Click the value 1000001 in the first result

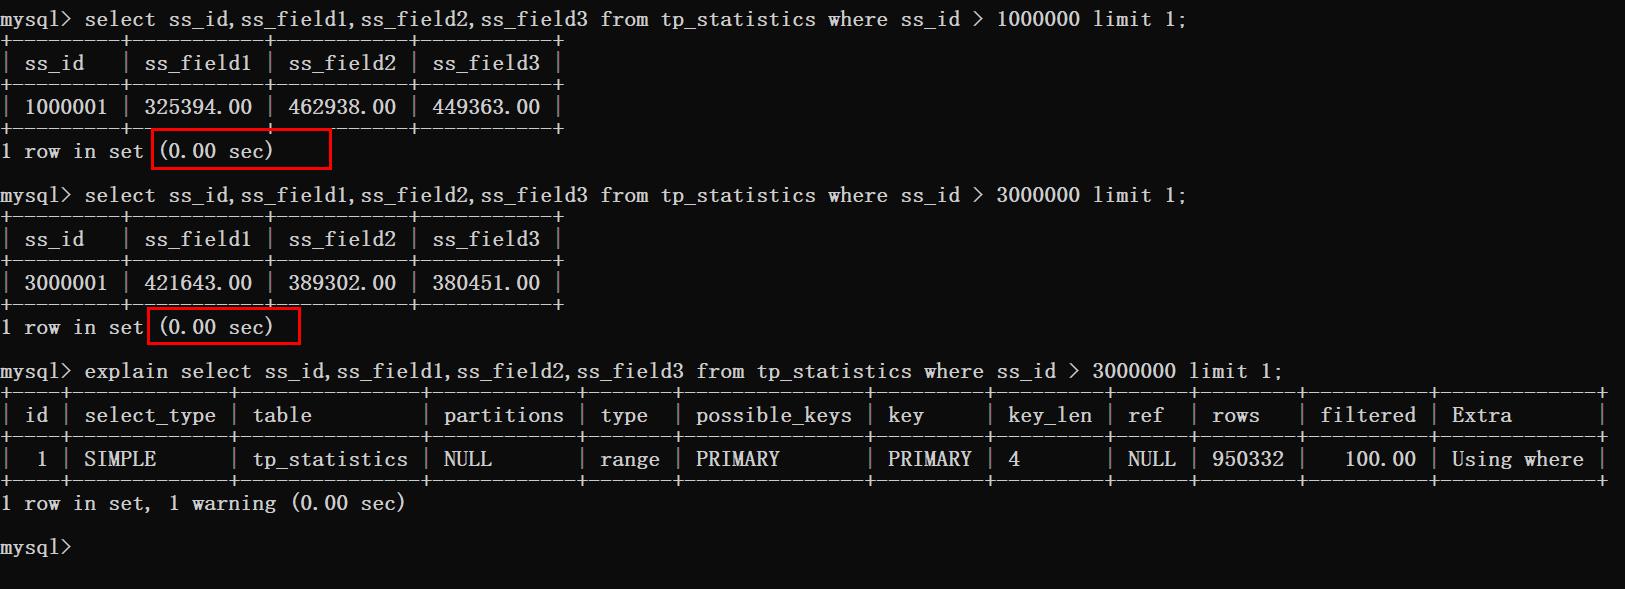coord(66,107)
